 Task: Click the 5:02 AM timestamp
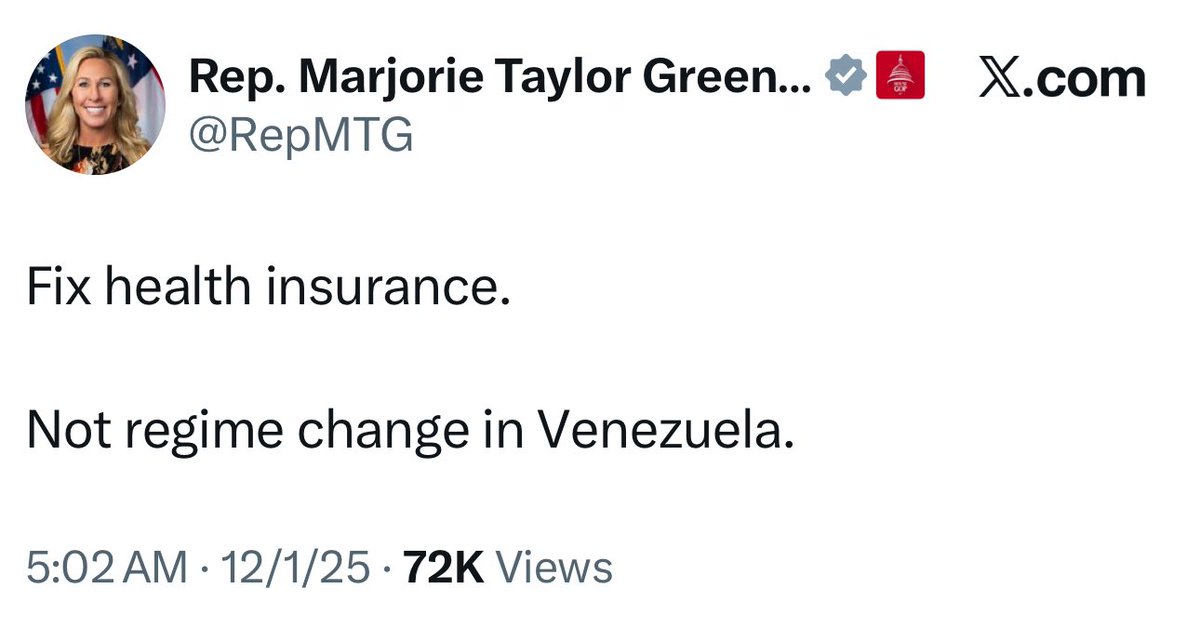pyautogui.click(x=107, y=568)
